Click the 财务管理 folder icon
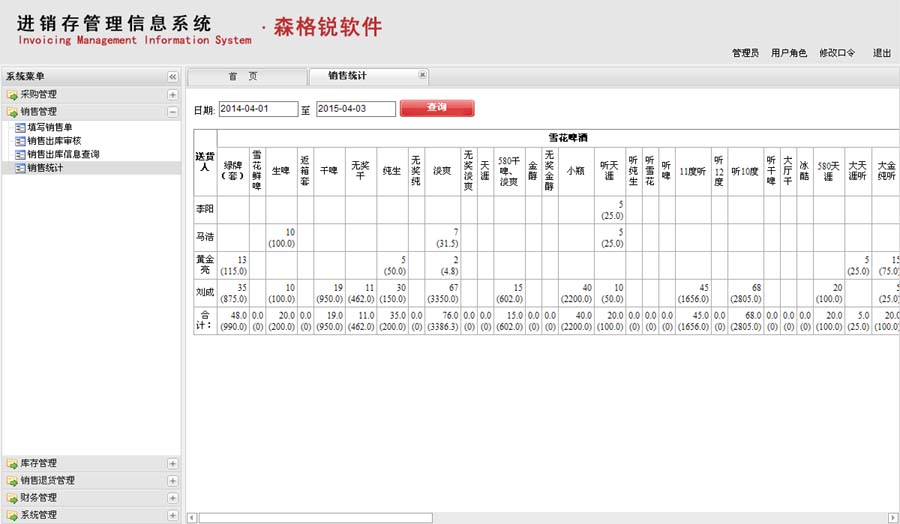This screenshot has height=524, width=900. coord(12,498)
